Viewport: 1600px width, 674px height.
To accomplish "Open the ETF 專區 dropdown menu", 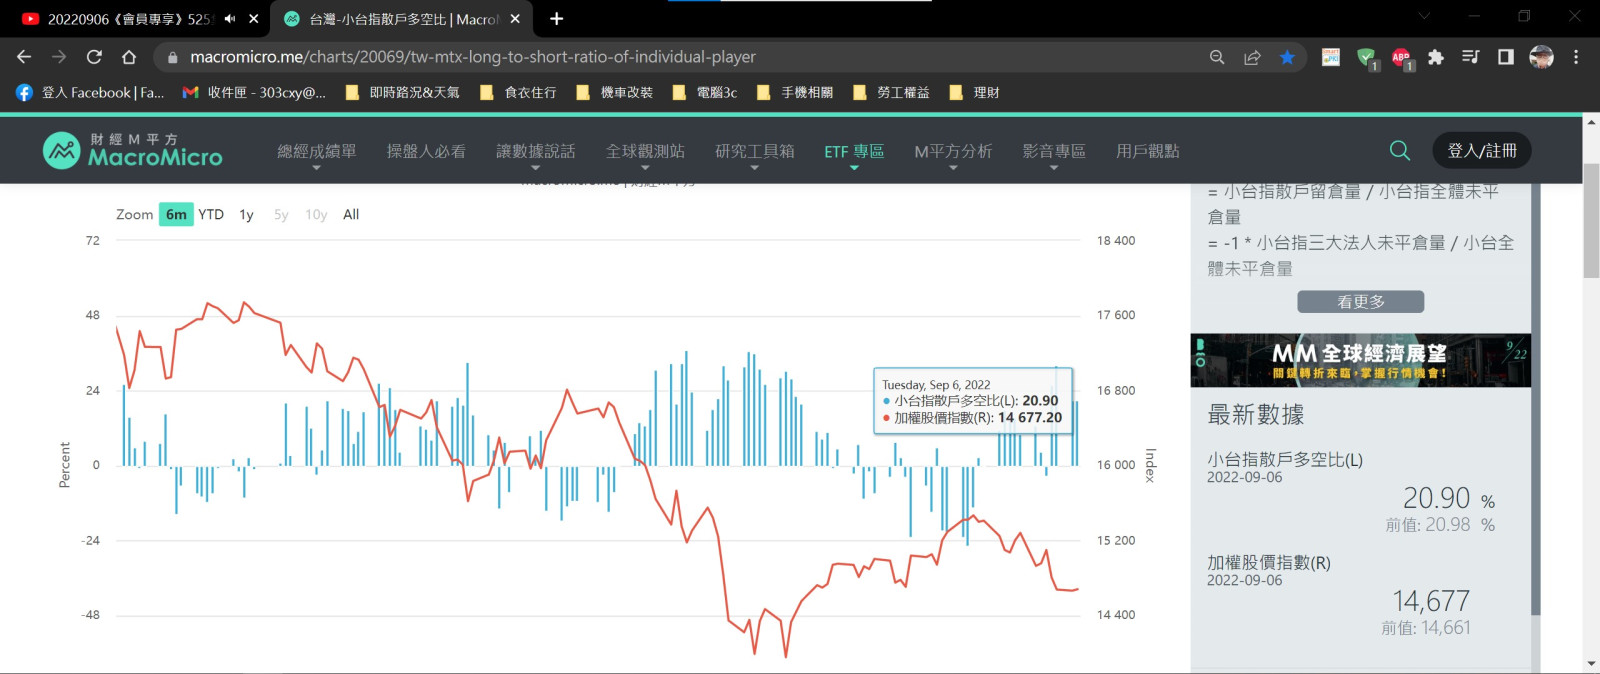I will click(x=854, y=152).
